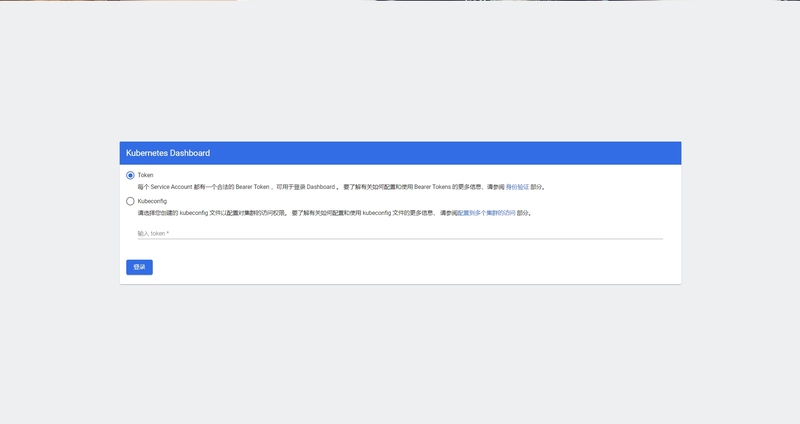Click the Bearer Token description sentence
Viewport: 800px width, 424px height.
[x=341, y=187]
